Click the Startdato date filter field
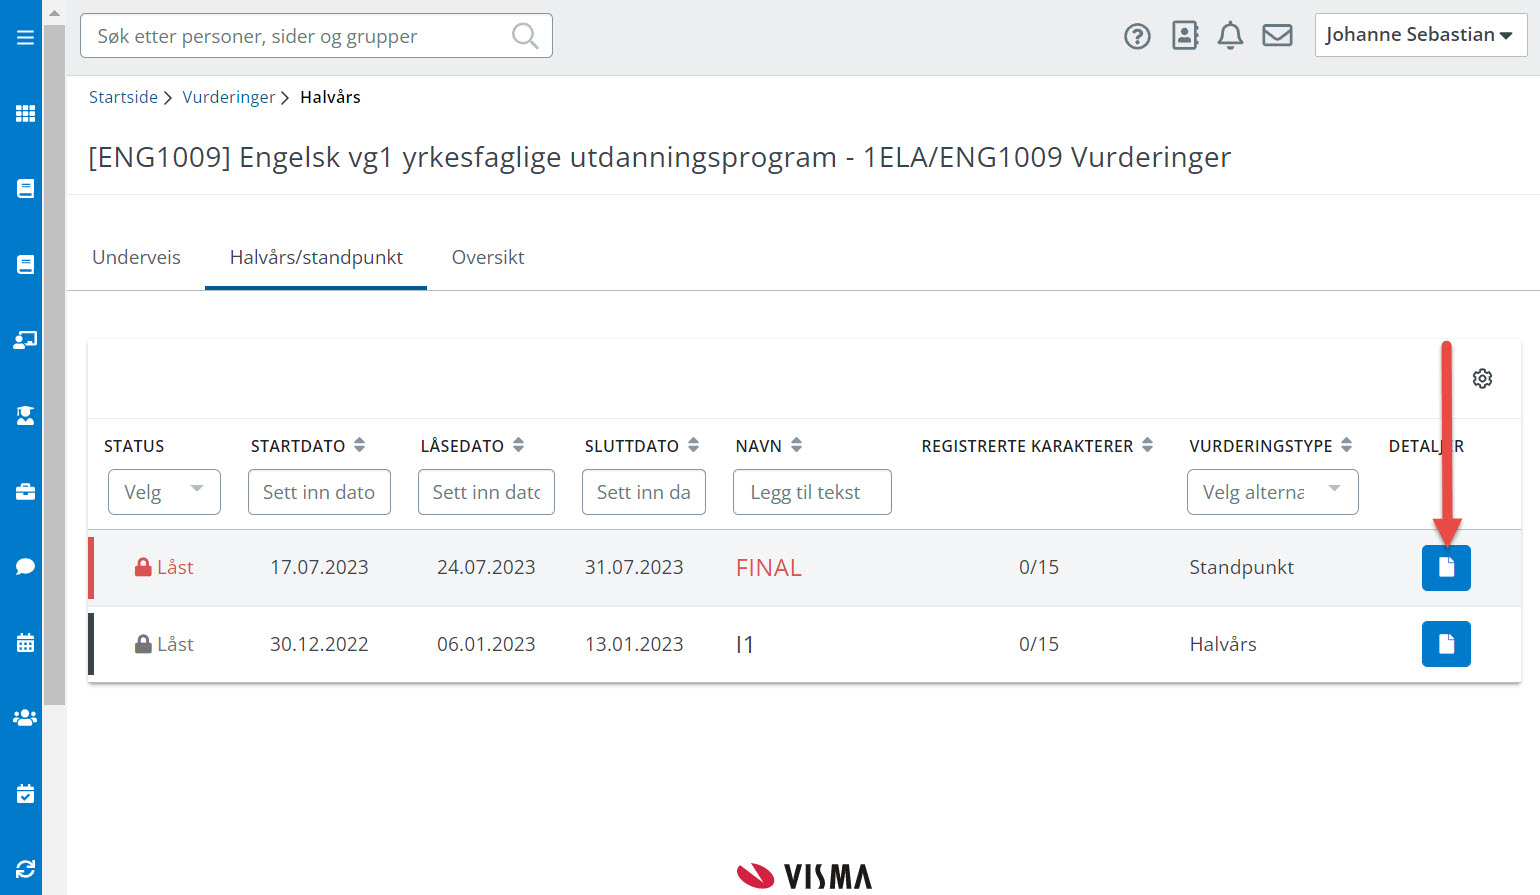The image size is (1540, 895). (319, 492)
